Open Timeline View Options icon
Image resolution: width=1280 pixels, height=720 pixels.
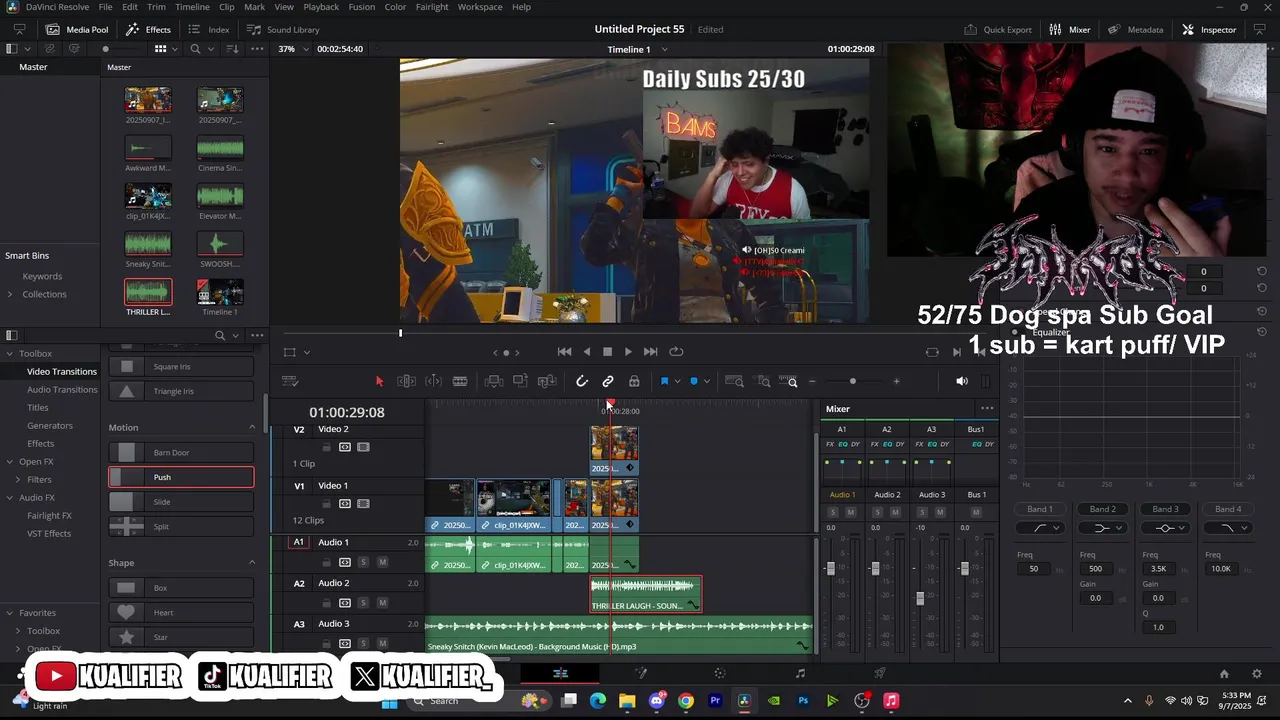[x=290, y=381]
